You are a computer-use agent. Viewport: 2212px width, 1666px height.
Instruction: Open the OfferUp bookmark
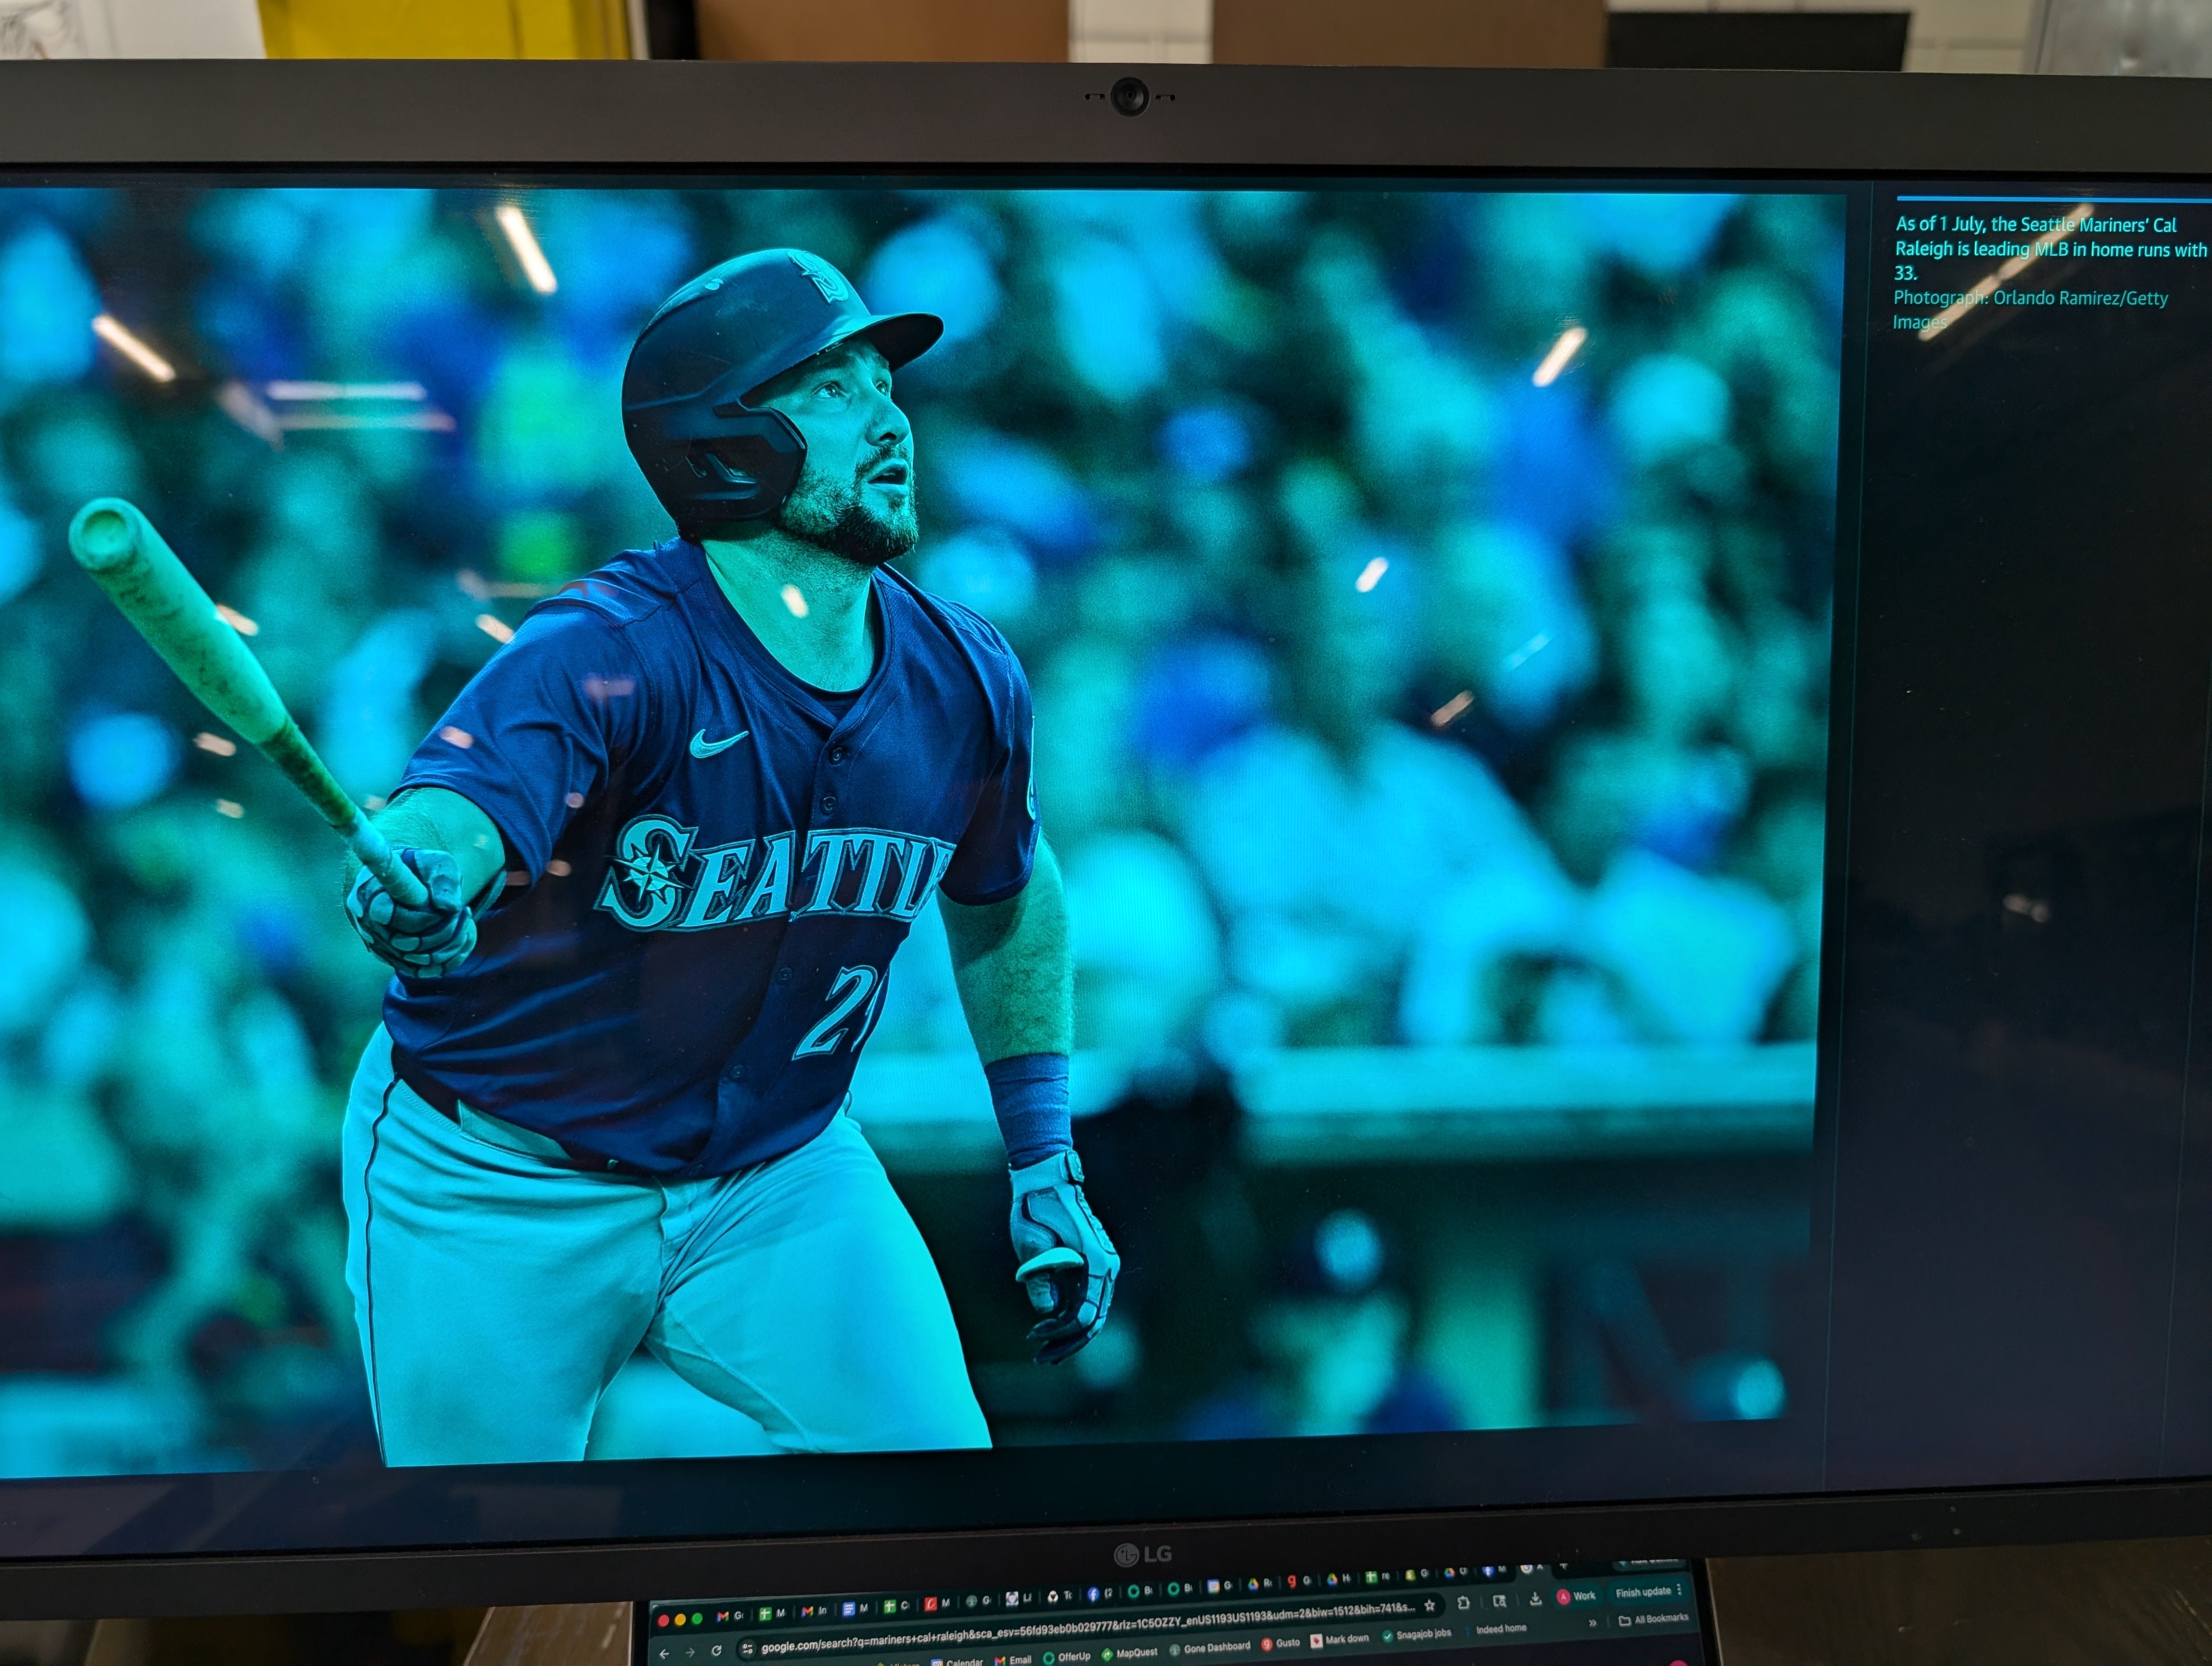coord(1066,1656)
